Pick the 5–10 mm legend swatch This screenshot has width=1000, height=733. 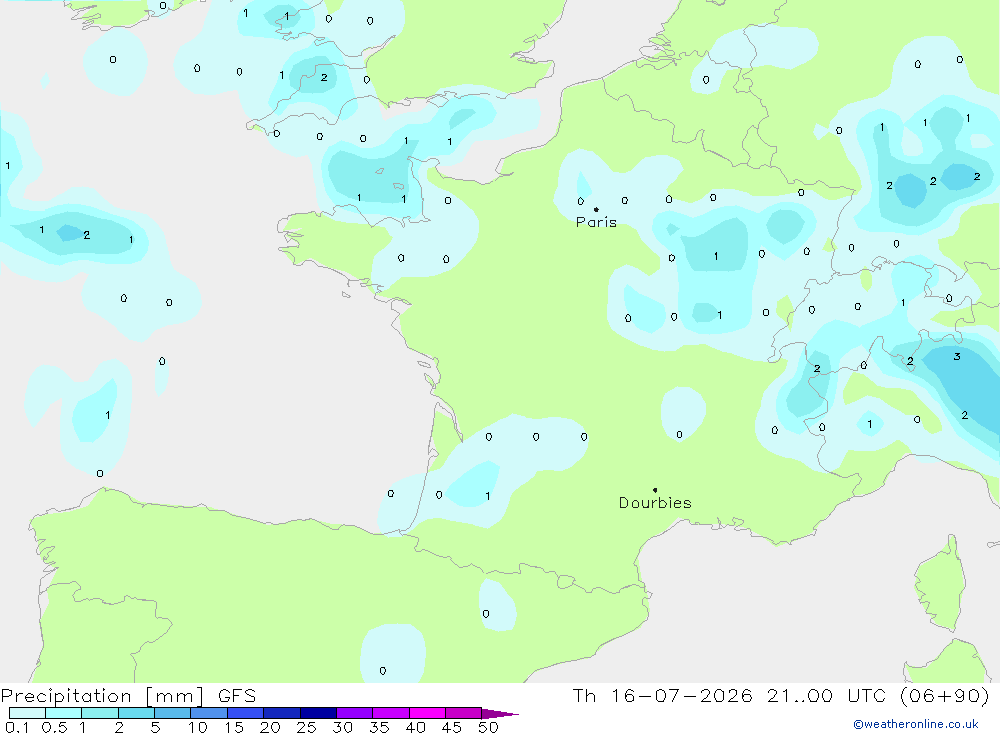173,713
